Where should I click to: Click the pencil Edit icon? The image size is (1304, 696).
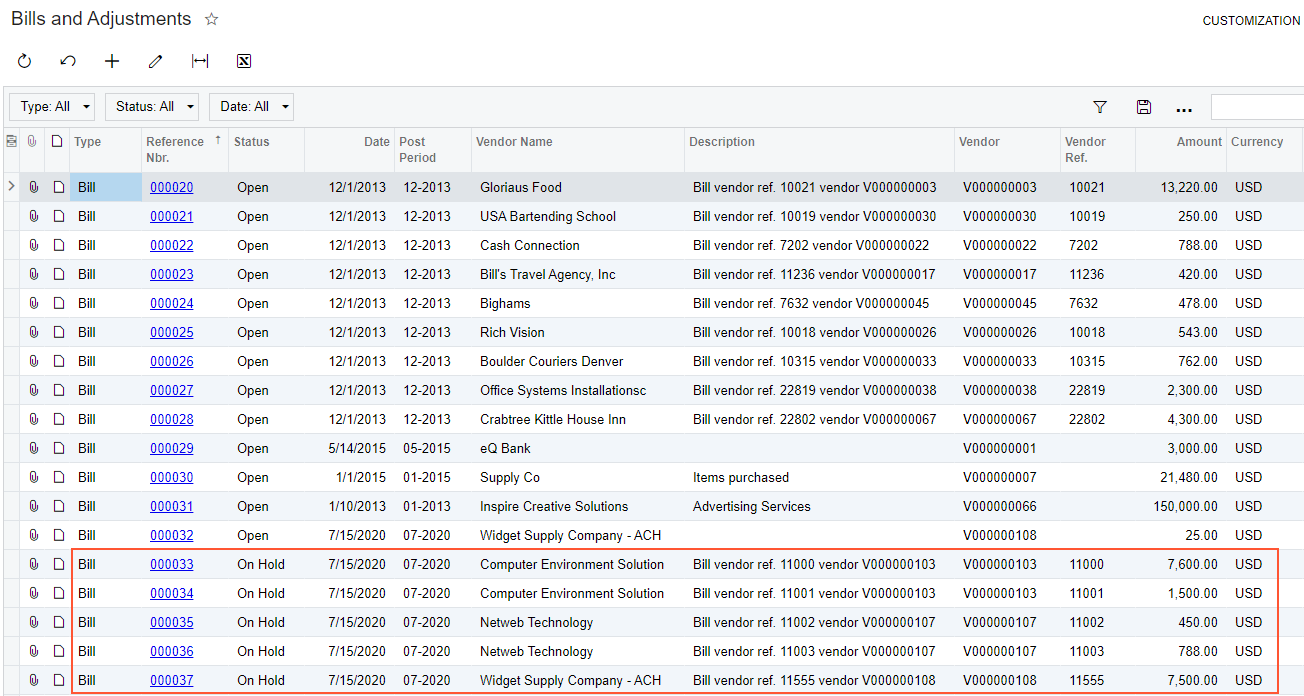(x=155, y=61)
